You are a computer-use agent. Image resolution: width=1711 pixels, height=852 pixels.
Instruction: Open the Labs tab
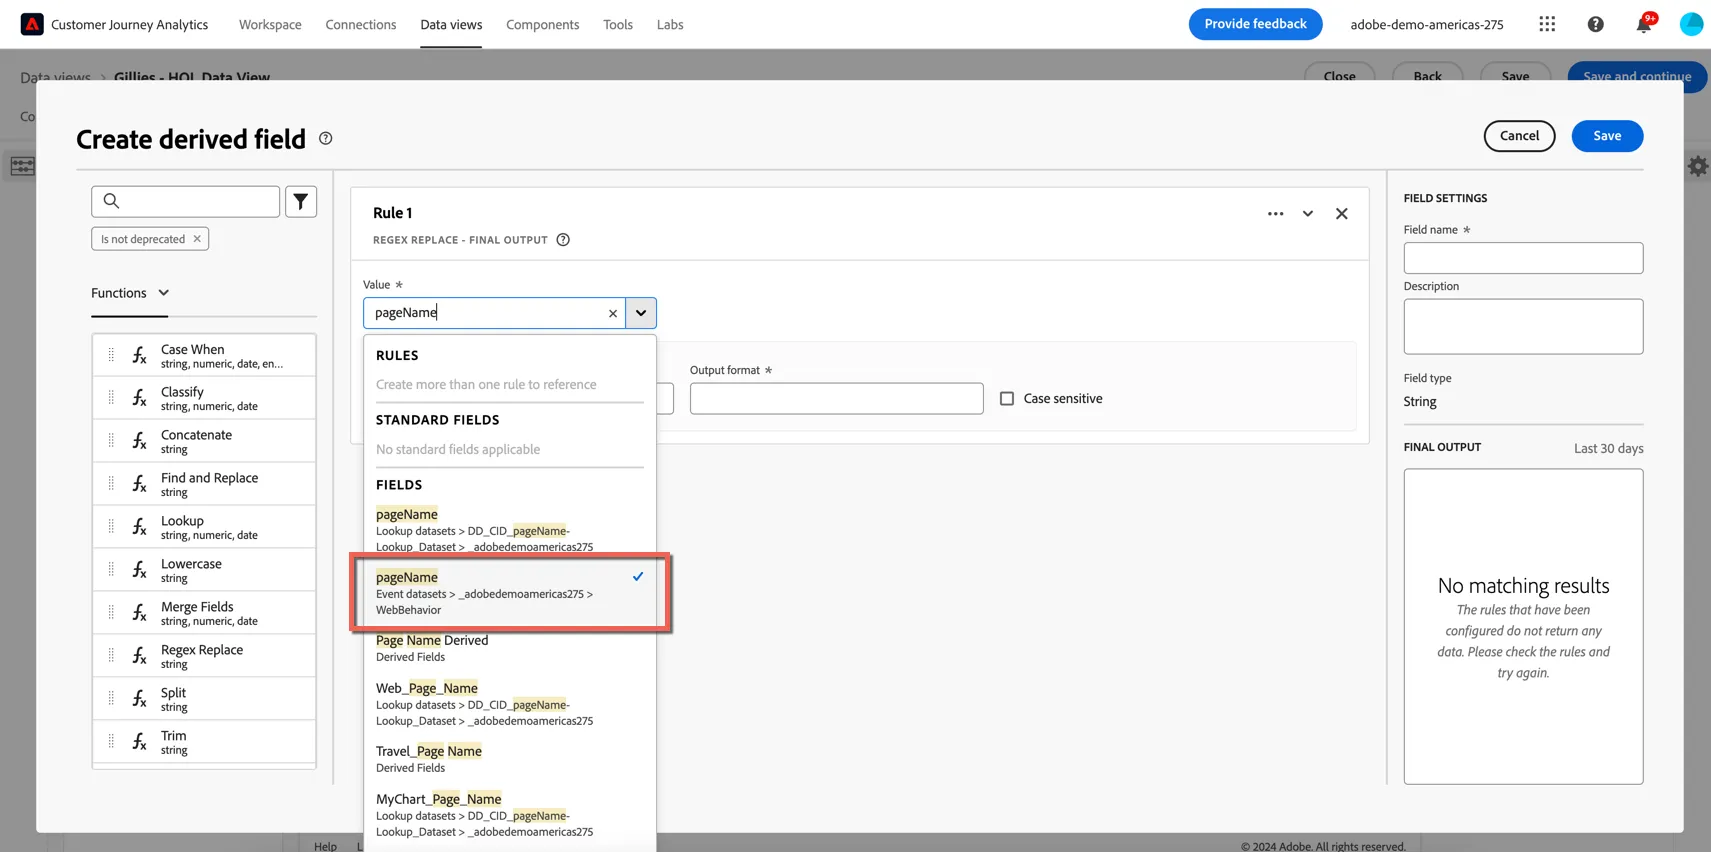point(670,24)
